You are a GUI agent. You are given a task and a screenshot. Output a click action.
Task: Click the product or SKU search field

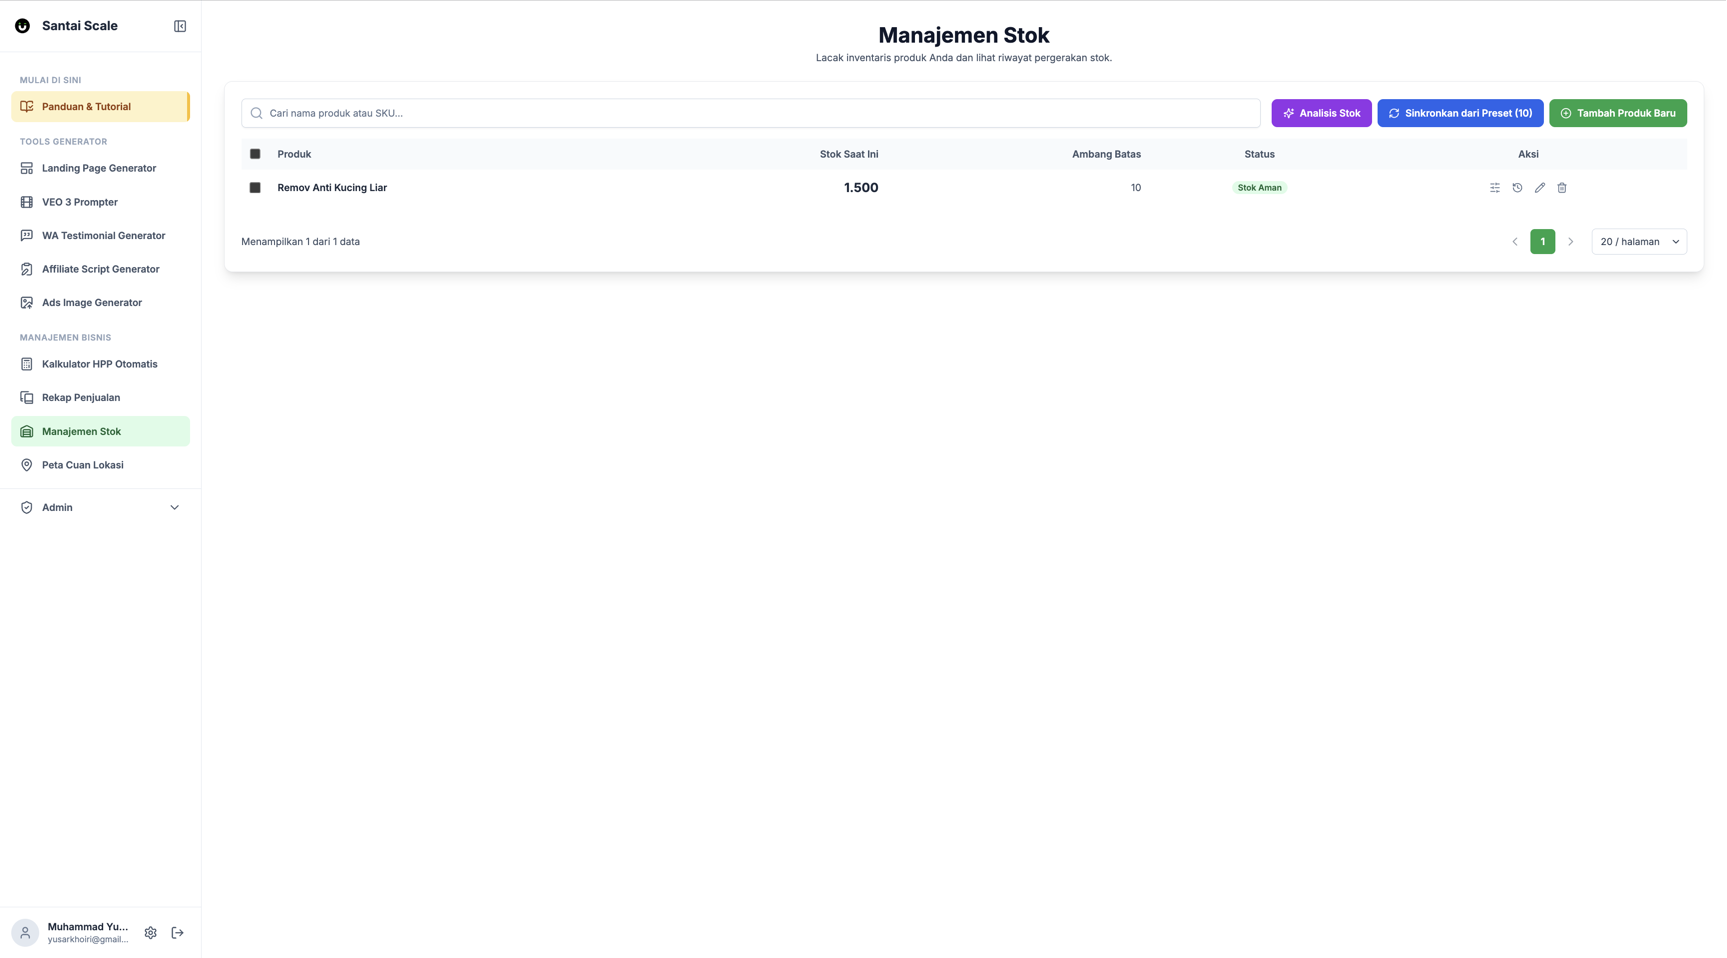click(x=750, y=113)
